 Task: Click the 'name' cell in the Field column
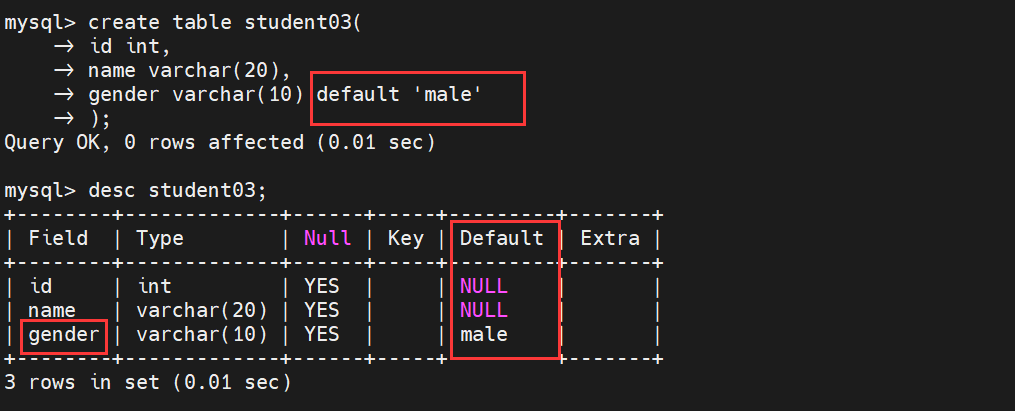tap(52, 311)
